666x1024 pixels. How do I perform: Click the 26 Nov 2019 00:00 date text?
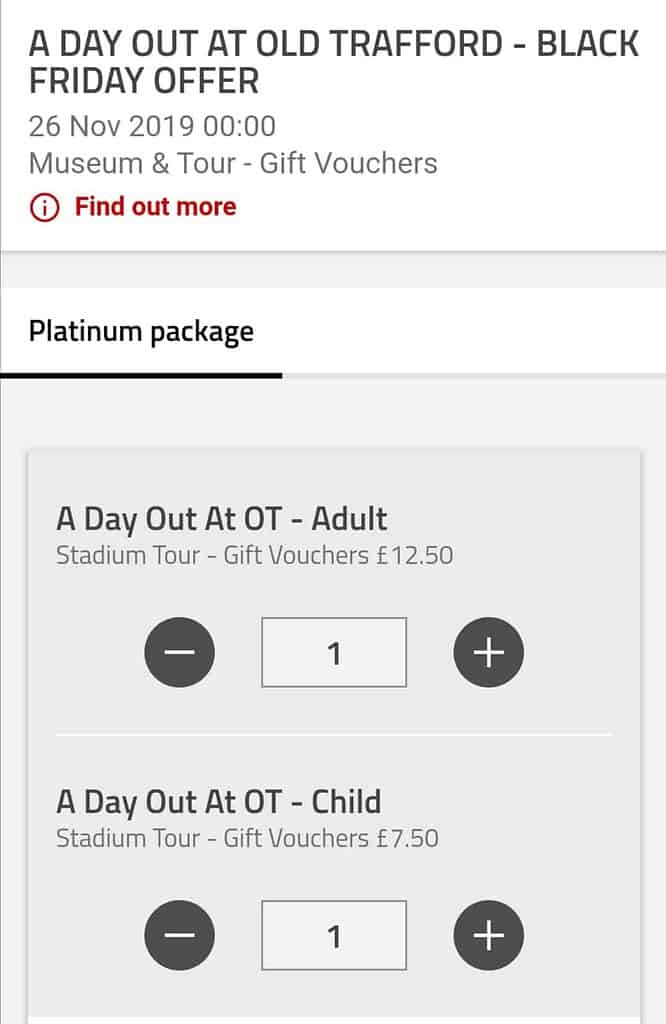(x=152, y=126)
